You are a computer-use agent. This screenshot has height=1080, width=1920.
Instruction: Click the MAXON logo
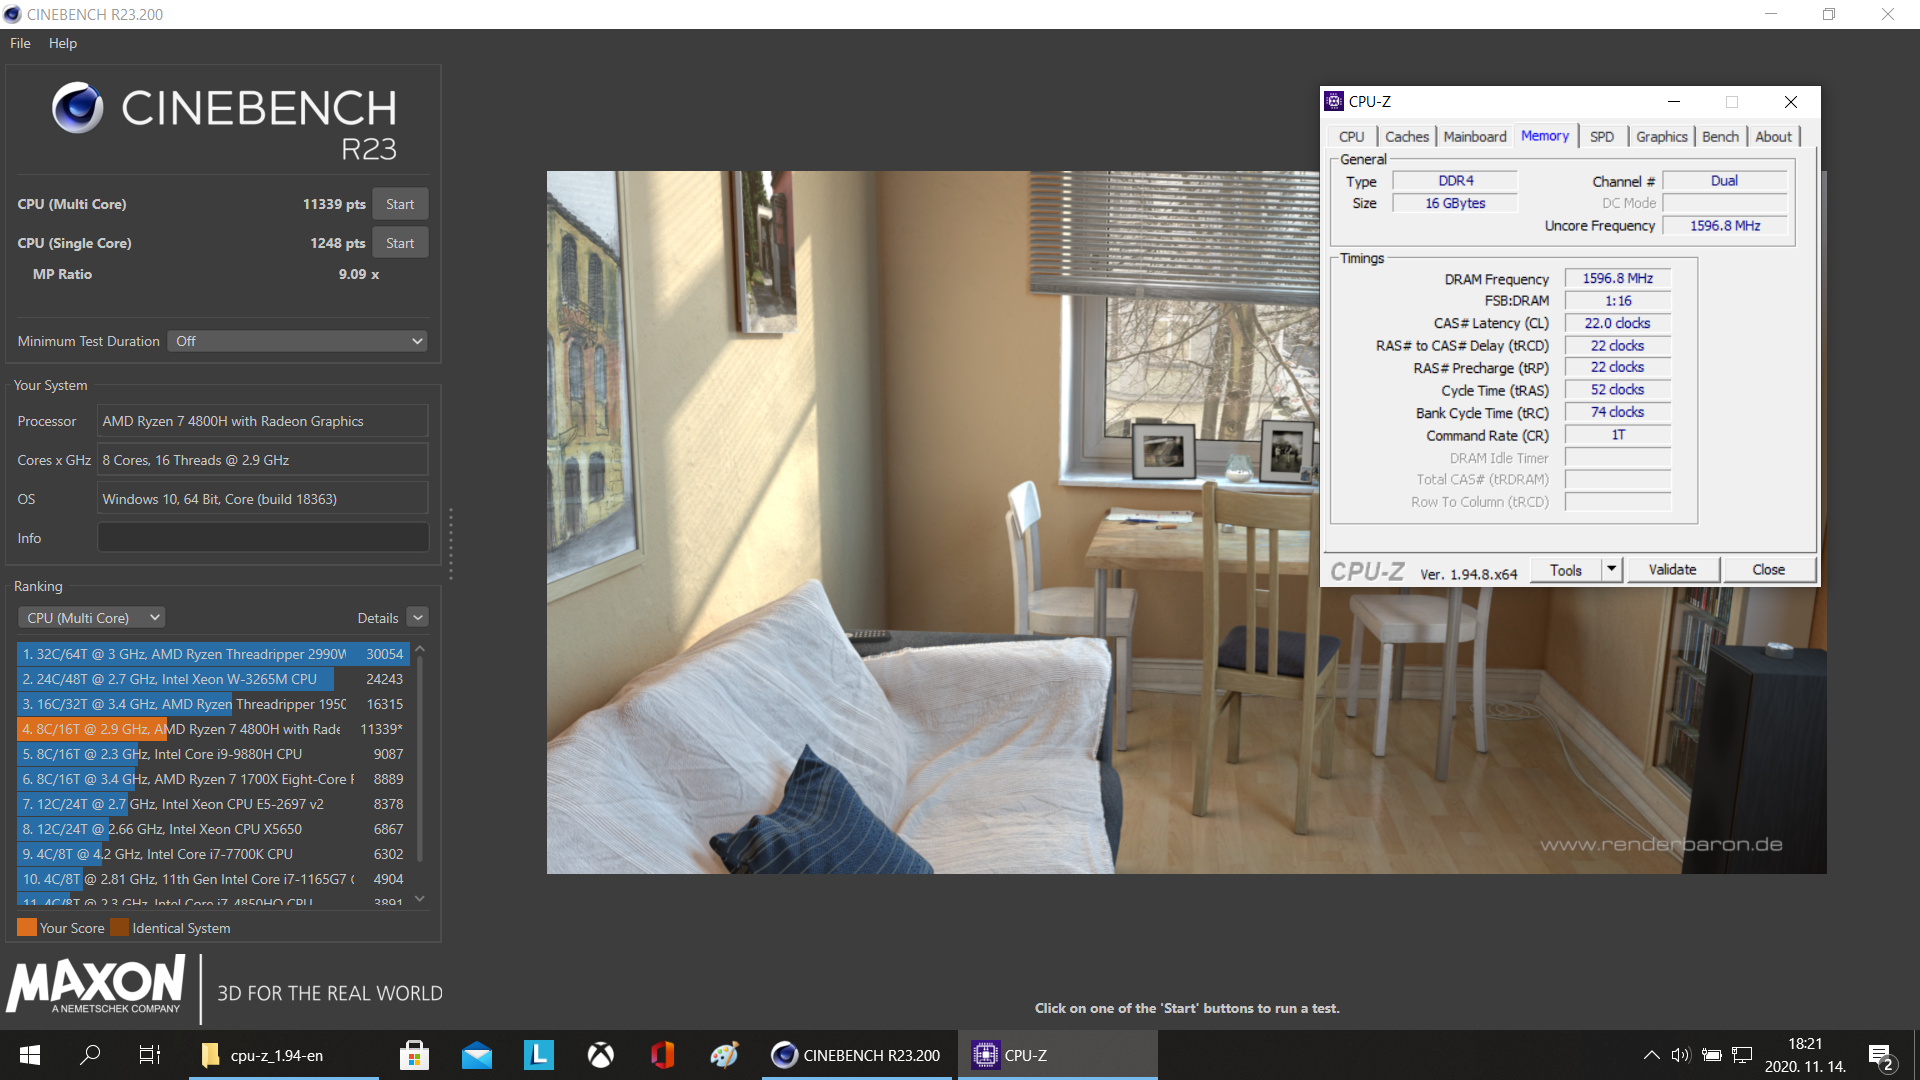(x=96, y=985)
